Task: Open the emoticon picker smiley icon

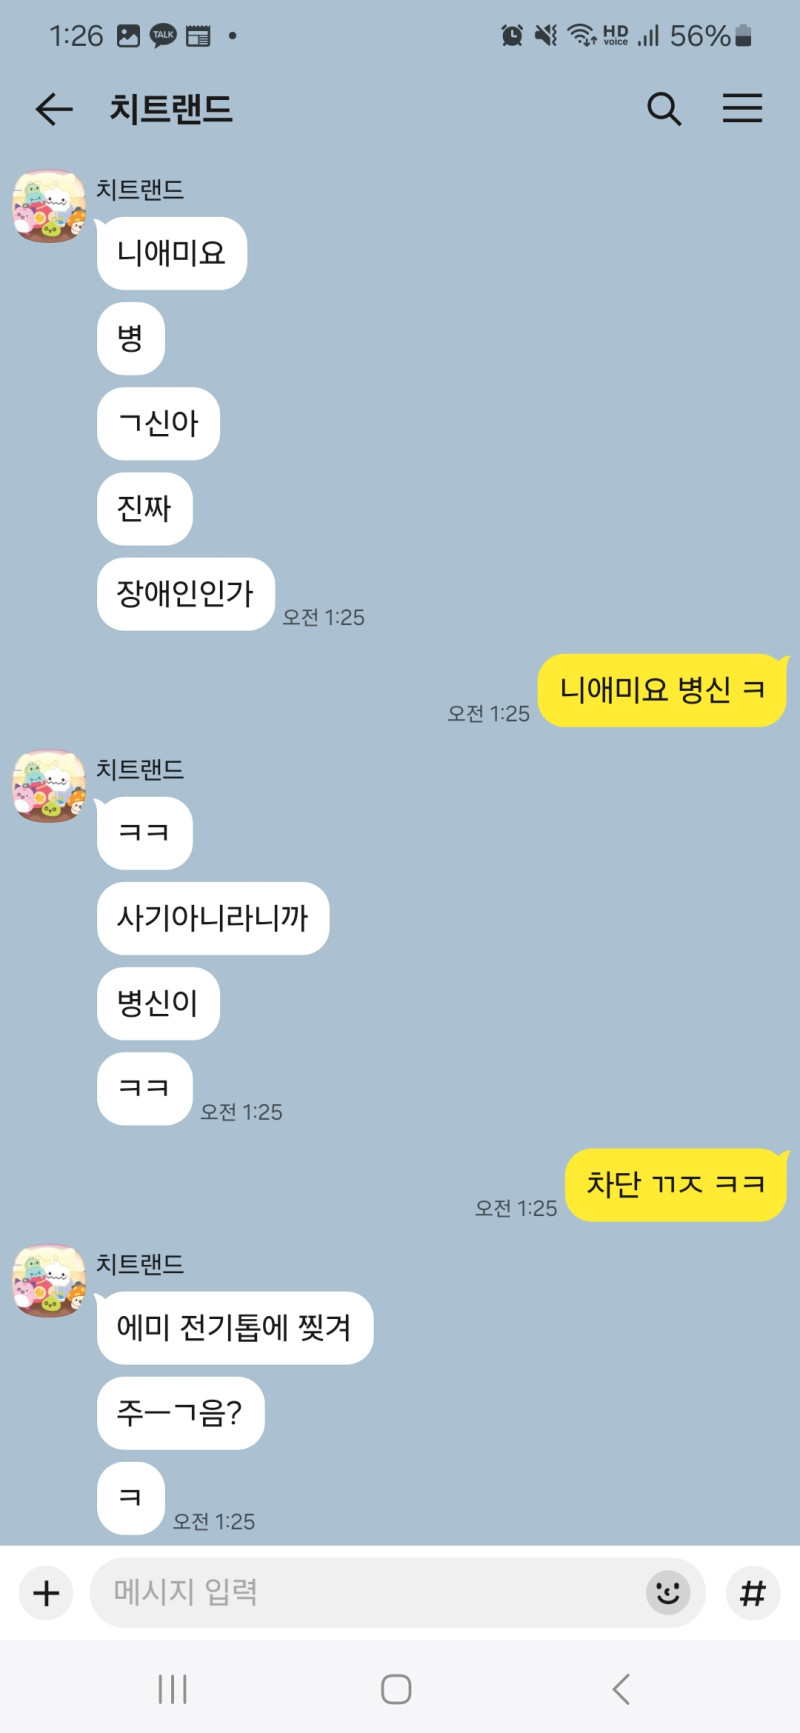Action: 668,1592
